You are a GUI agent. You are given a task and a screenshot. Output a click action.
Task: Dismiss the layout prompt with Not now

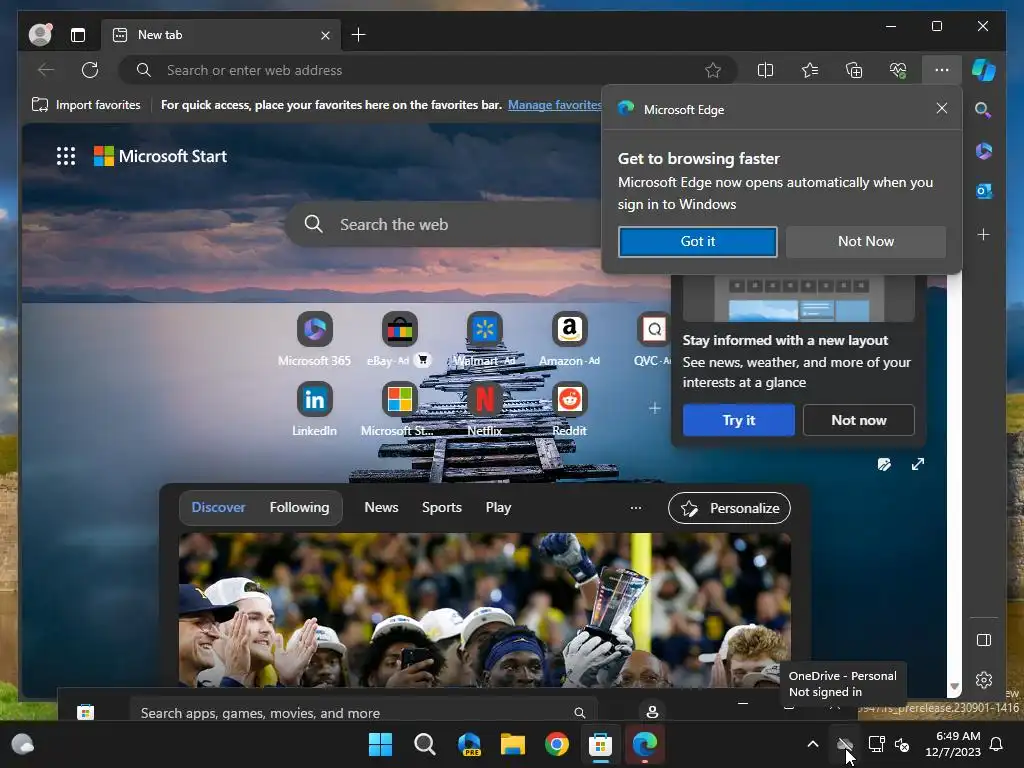tap(859, 420)
